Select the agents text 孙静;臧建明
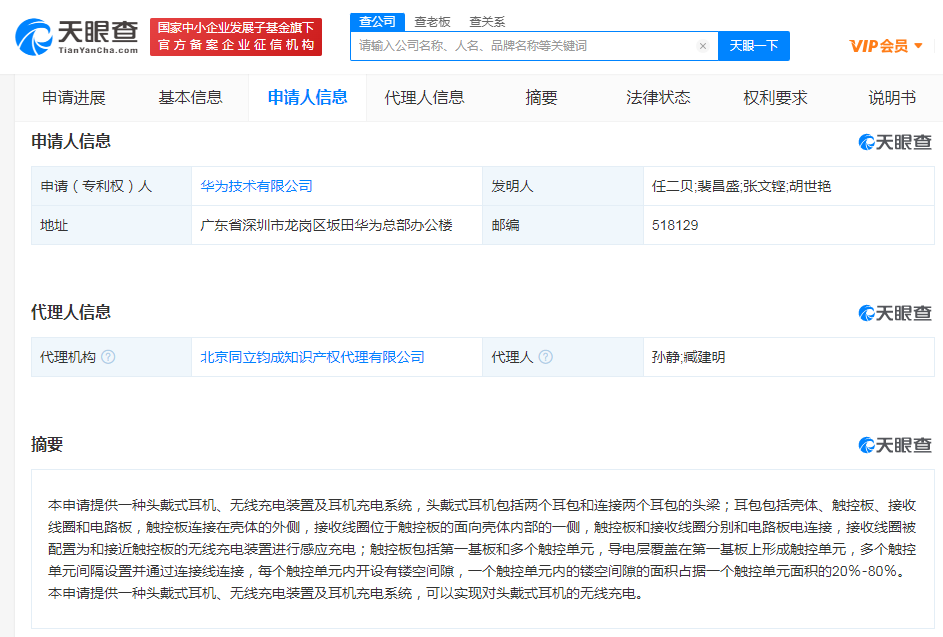943x637 pixels. tap(689, 357)
